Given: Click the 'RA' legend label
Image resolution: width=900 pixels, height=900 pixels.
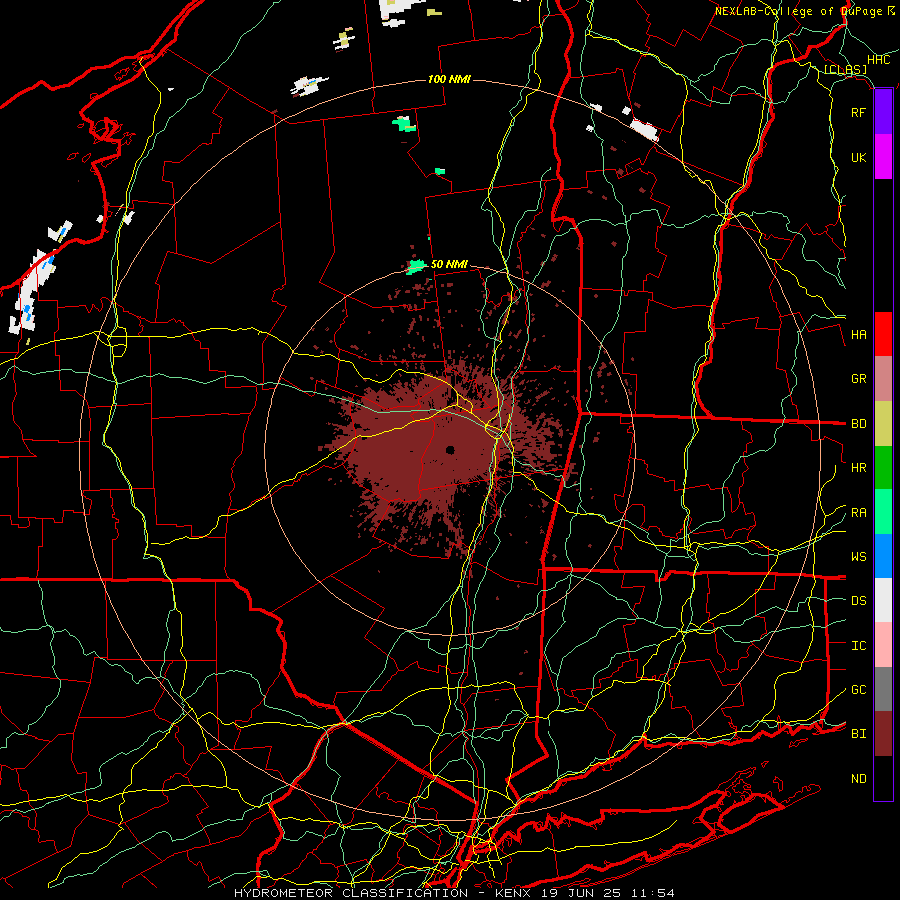Looking at the screenshot, I should [x=858, y=513].
